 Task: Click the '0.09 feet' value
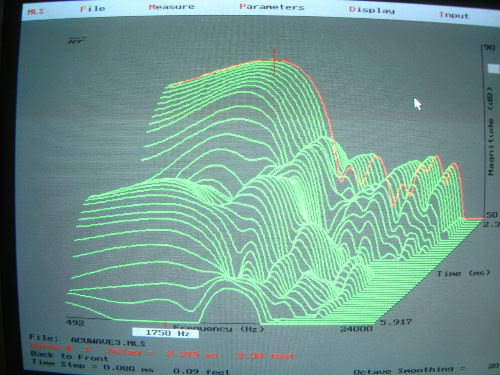[201, 371]
